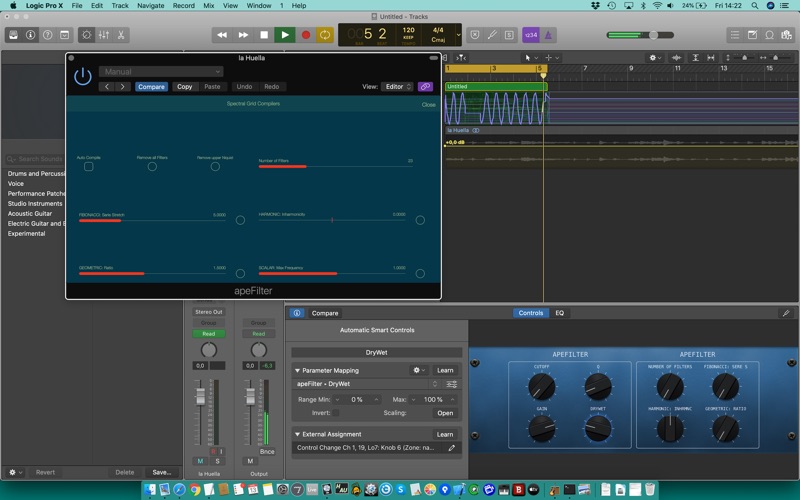Open the Loop Browser icon
The width and height of the screenshot is (800, 500).
point(769,35)
